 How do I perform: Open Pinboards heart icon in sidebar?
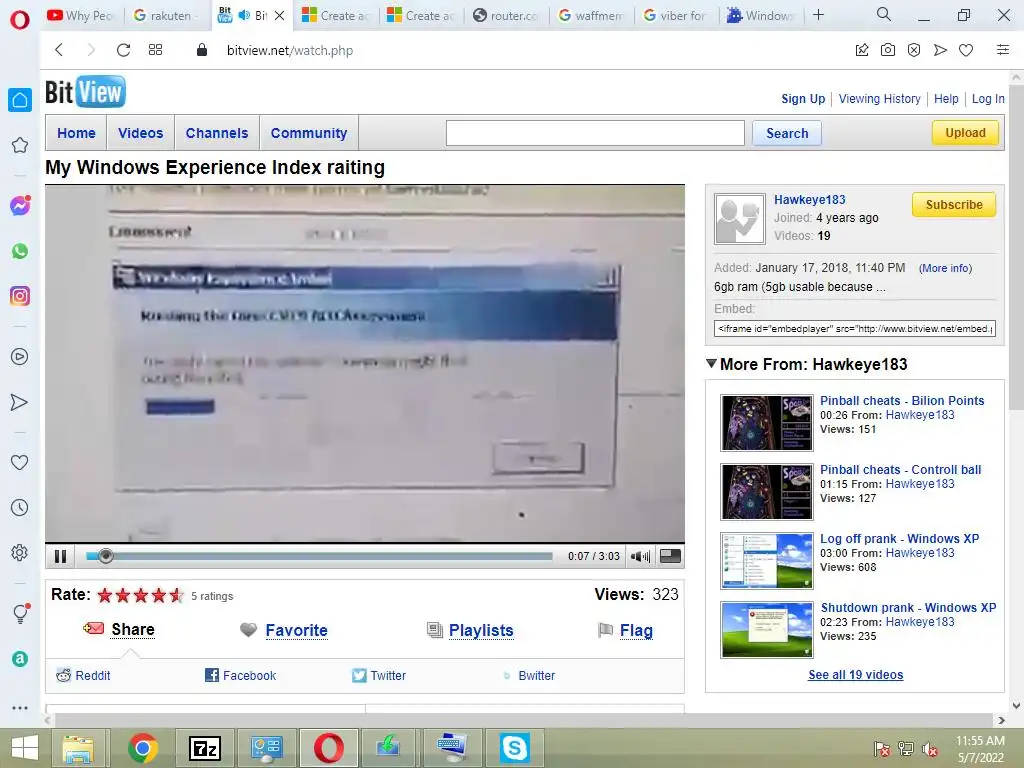tap(20, 462)
